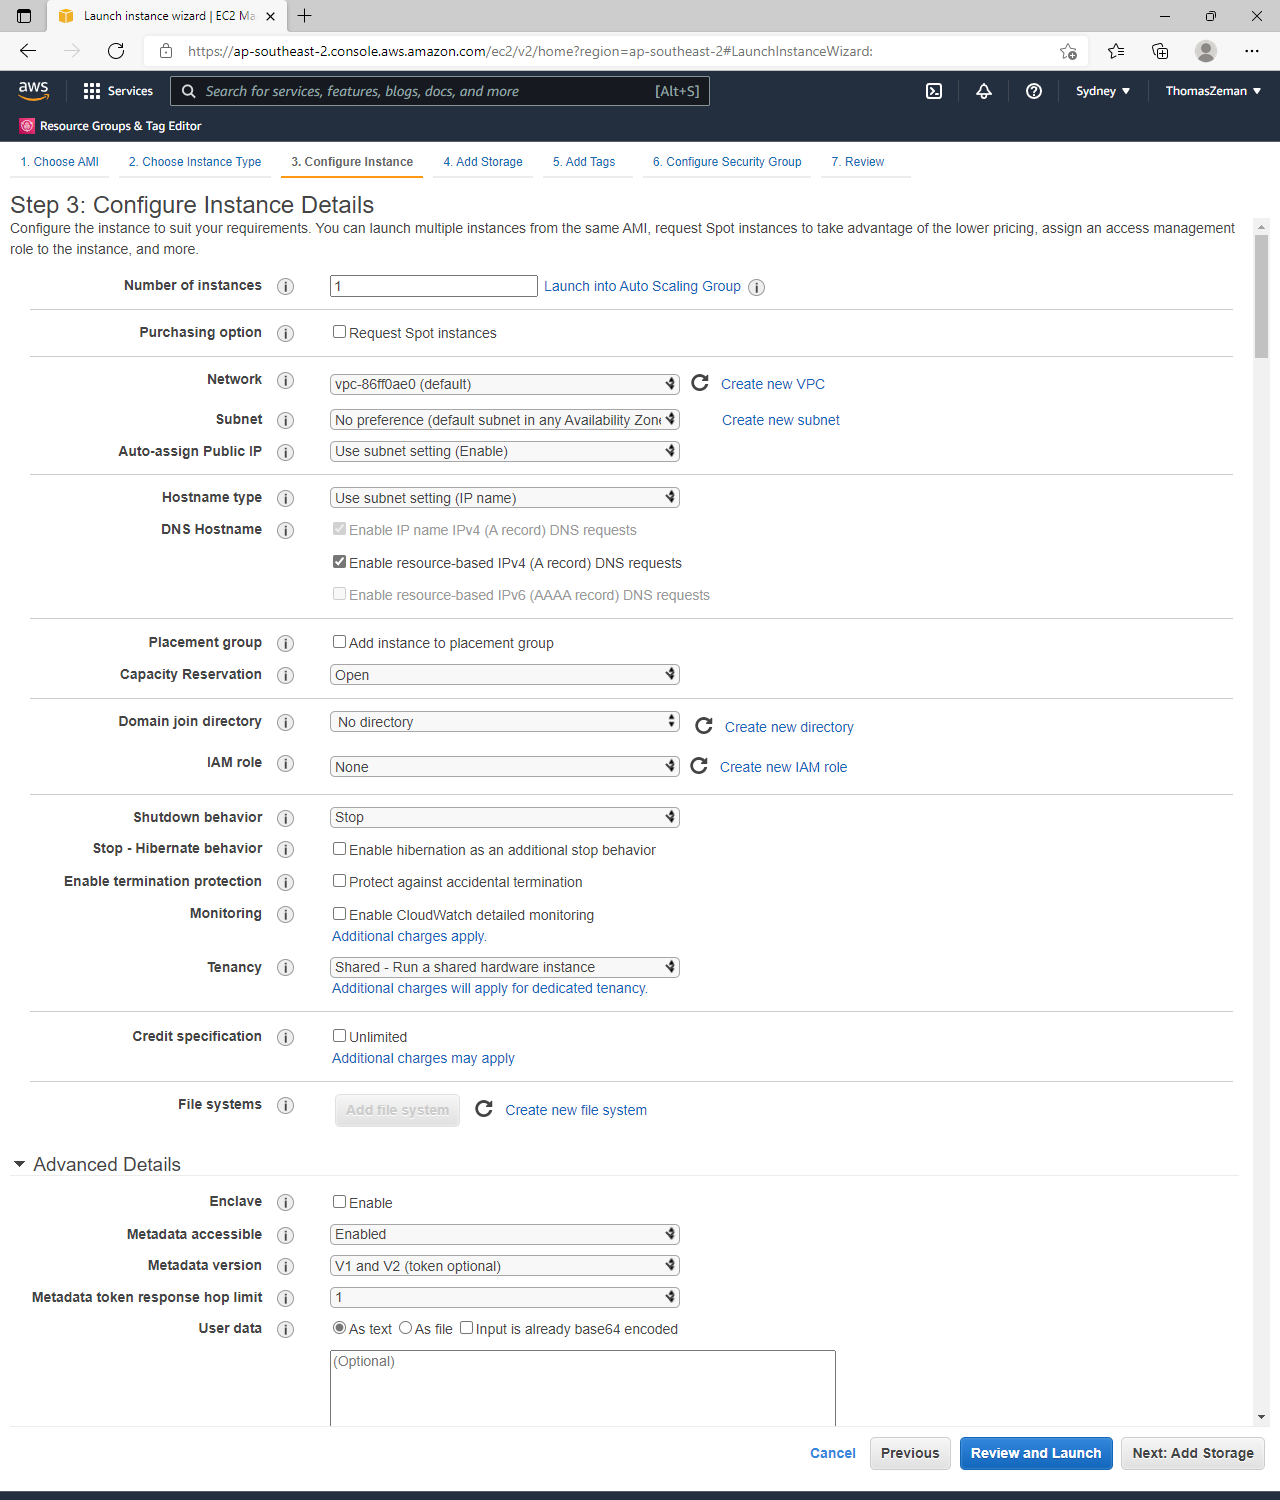Refresh the Network VPC list
This screenshot has height=1500, width=1280.
700,383
